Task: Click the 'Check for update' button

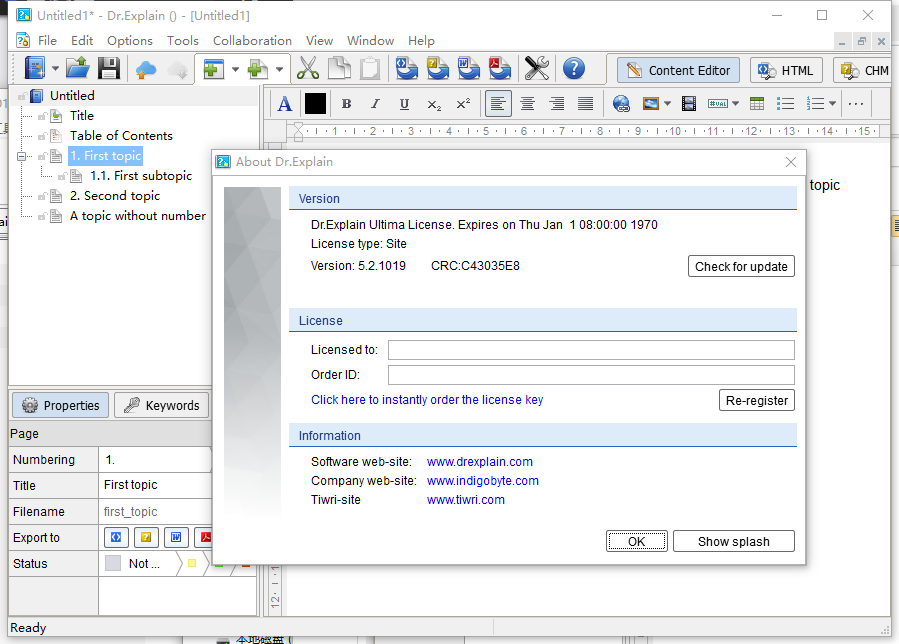Action: pos(741,267)
